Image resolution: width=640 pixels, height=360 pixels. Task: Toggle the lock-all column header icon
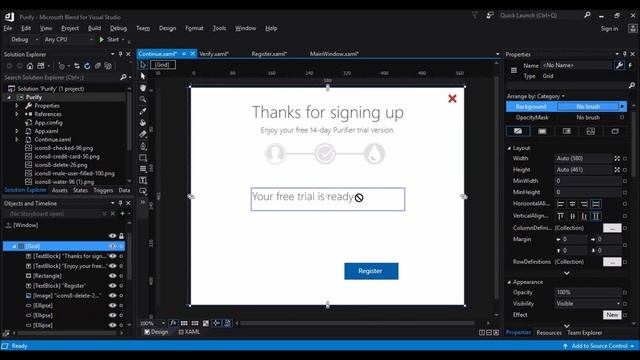click(x=121, y=236)
